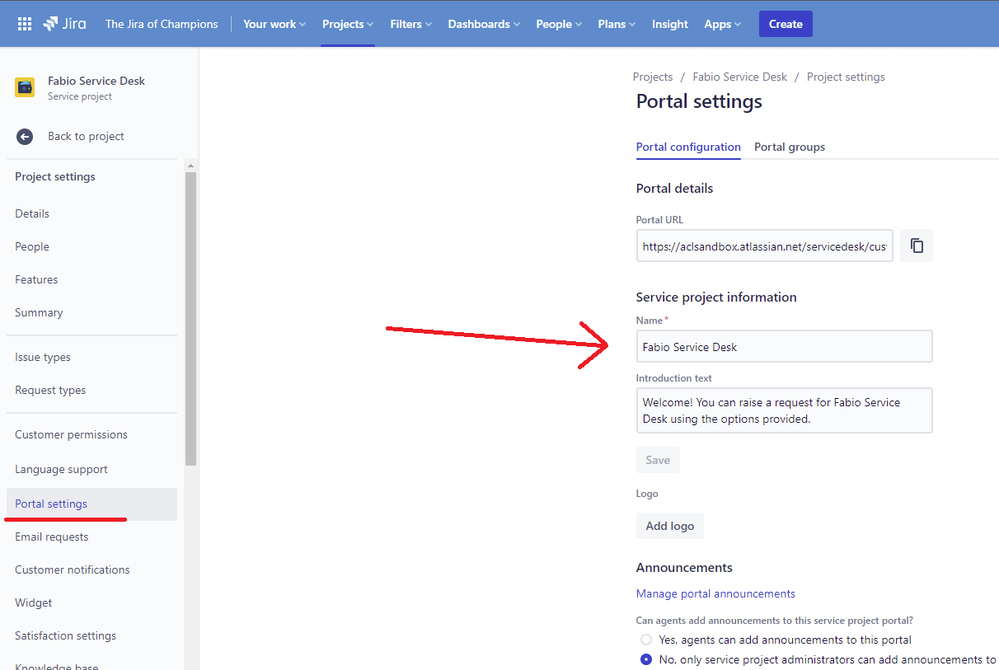The image size is (999, 670).
Task: Select 'No, only service project administrators' radio
Action: point(646,659)
